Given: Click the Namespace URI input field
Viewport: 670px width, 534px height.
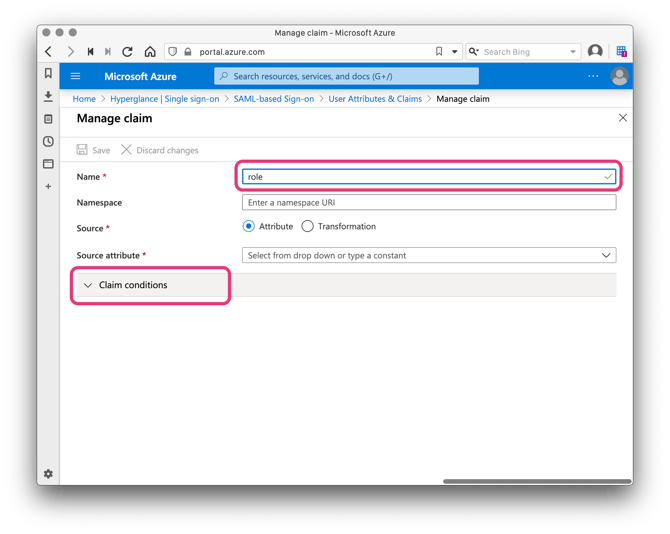Looking at the screenshot, I should [429, 203].
